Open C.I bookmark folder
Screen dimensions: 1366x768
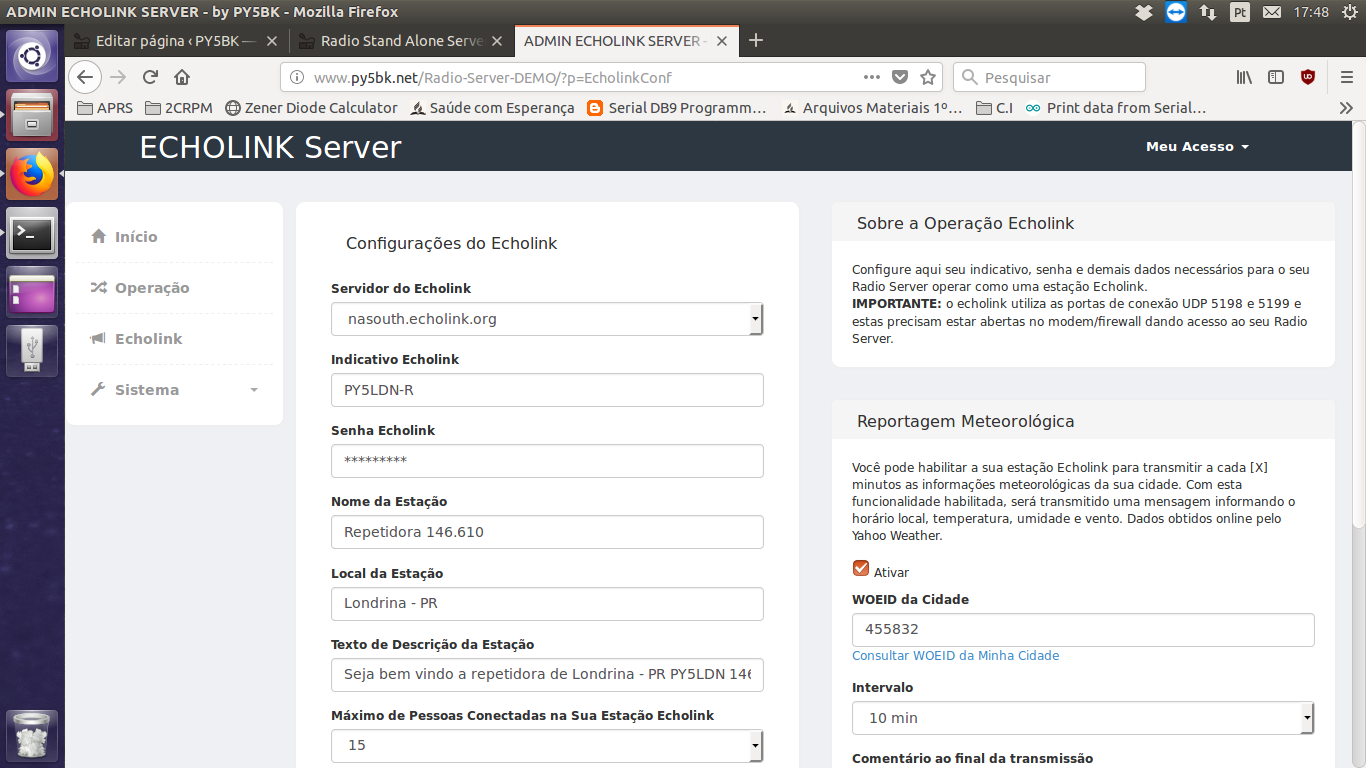(x=995, y=107)
